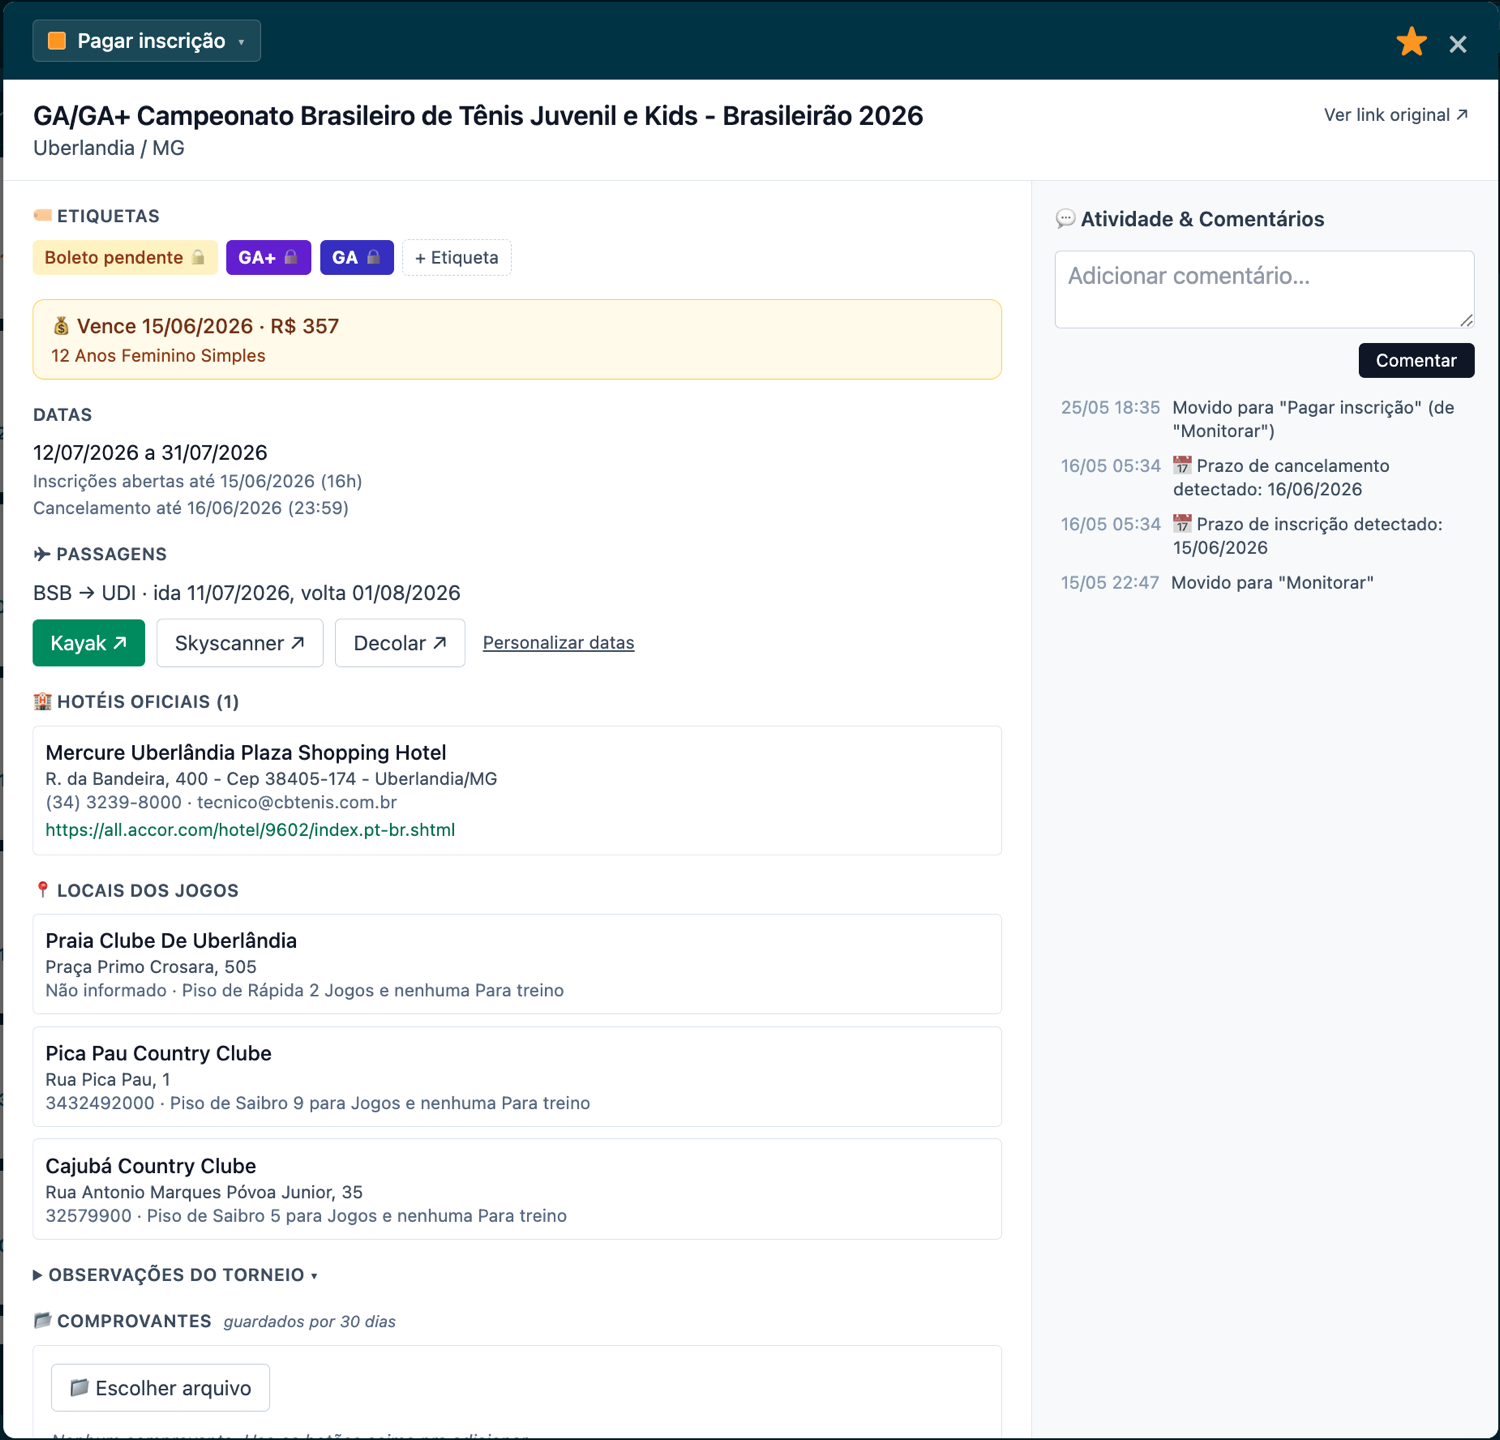Open Skyscanner flight search
This screenshot has width=1500, height=1440.
(240, 643)
